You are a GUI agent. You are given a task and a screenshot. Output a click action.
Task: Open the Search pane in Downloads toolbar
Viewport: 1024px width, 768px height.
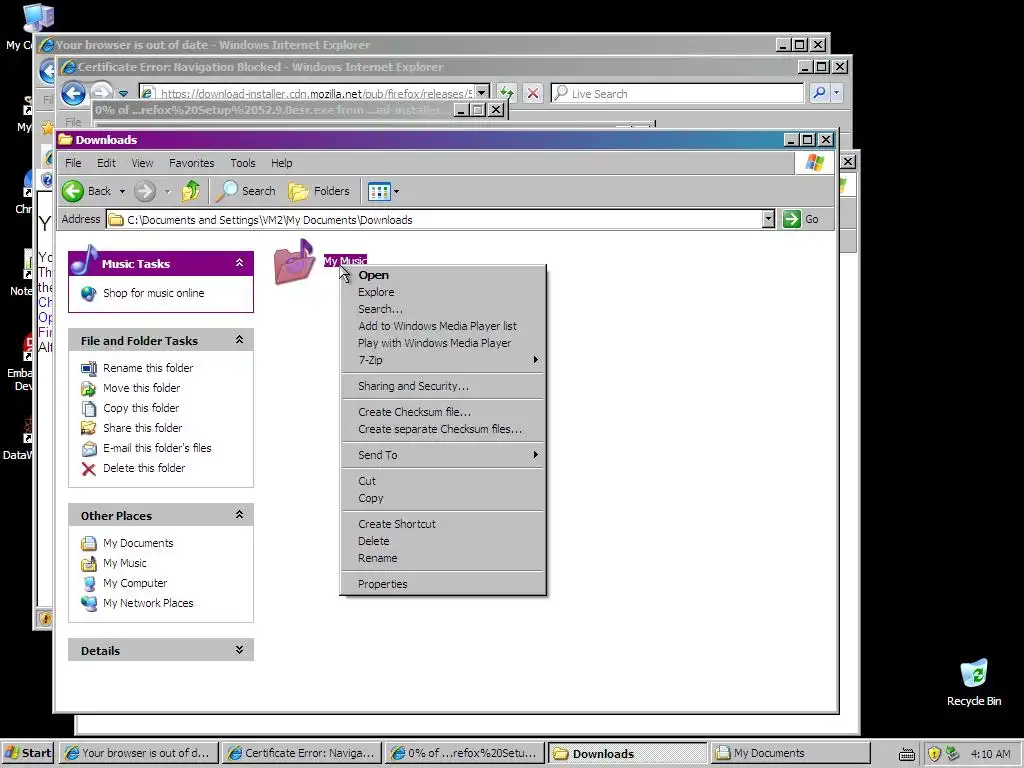(x=246, y=191)
